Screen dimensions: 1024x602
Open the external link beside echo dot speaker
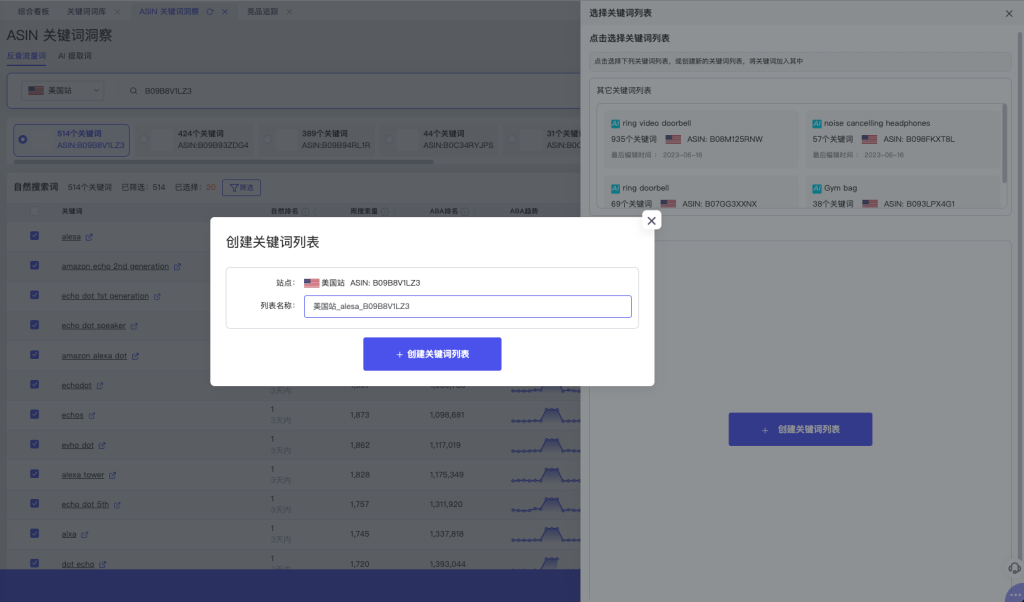point(134,326)
